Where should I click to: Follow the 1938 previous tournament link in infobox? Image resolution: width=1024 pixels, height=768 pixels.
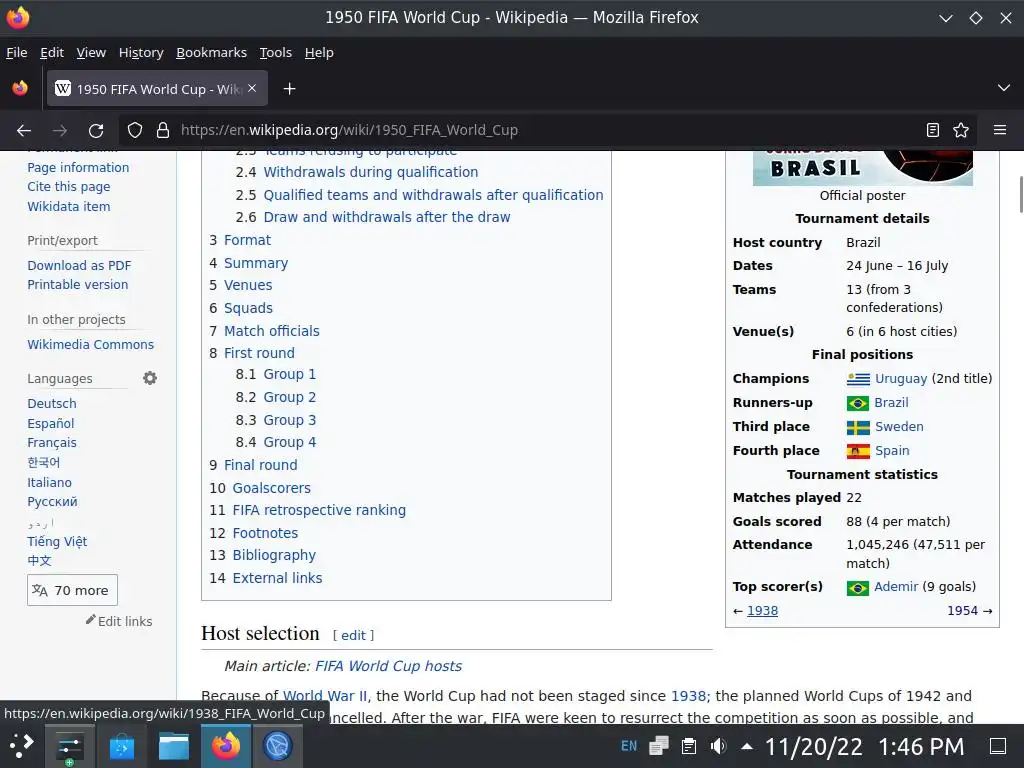(762, 611)
